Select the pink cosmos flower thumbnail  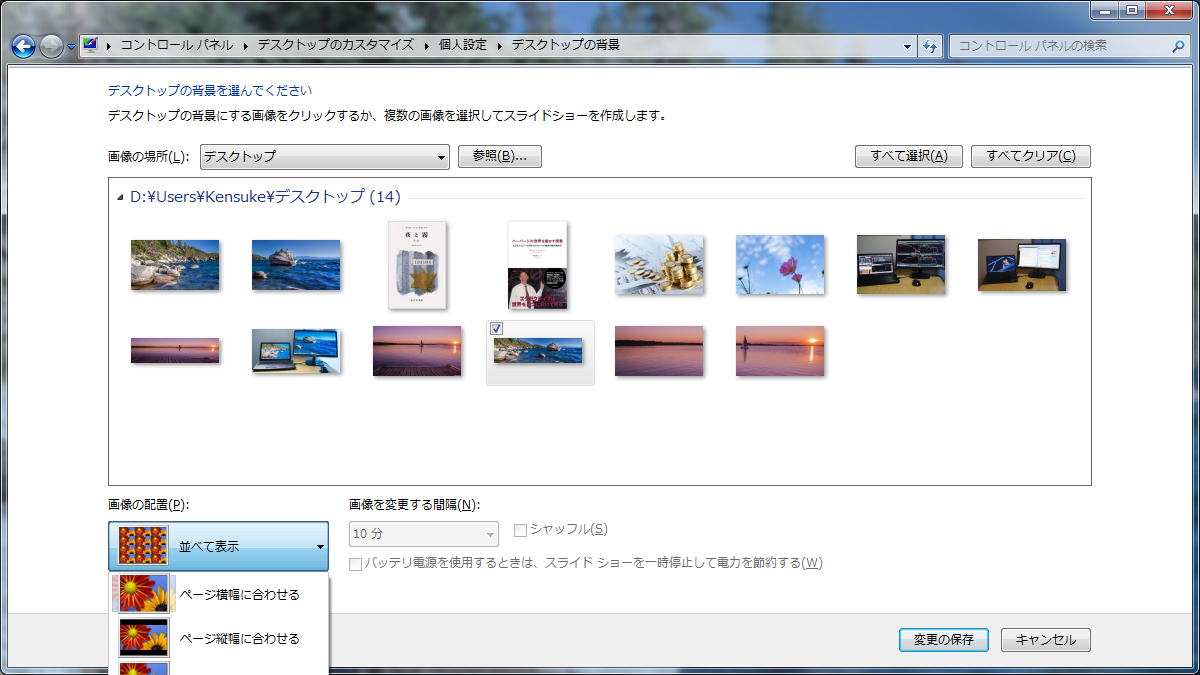780,265
